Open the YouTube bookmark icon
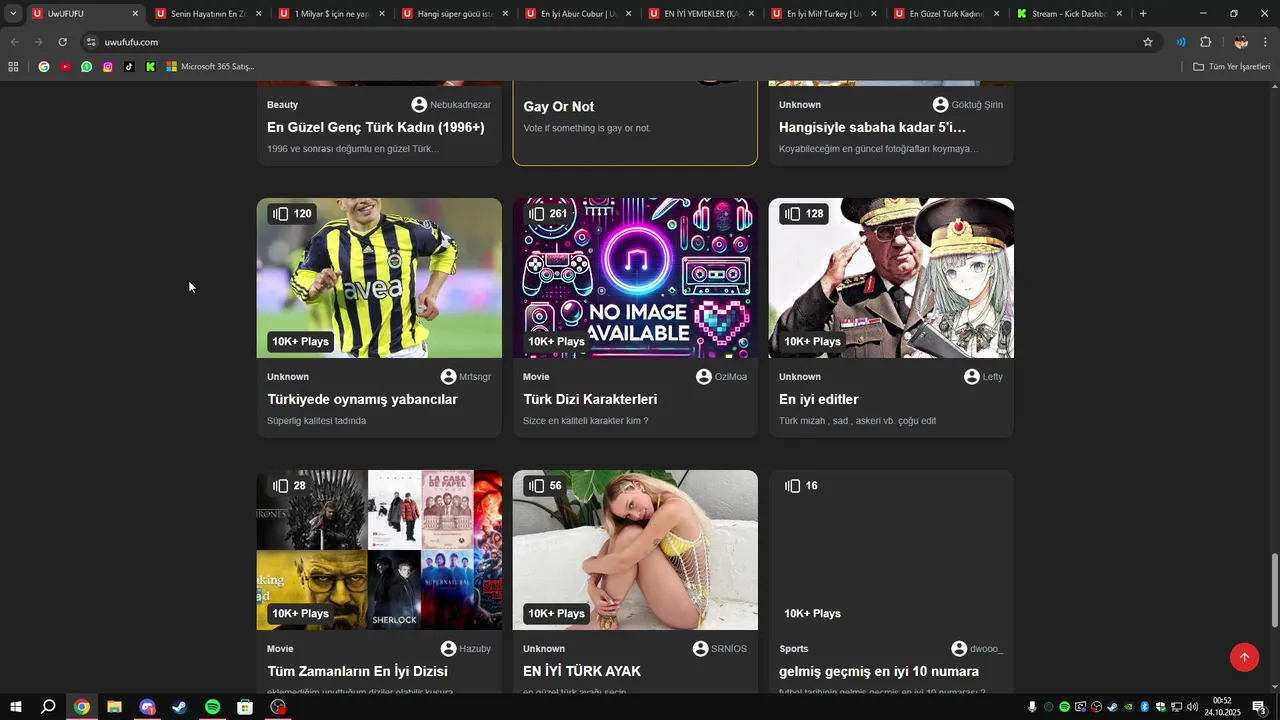1280x720 pixels. pyautogui.click(x=65, y=67)
